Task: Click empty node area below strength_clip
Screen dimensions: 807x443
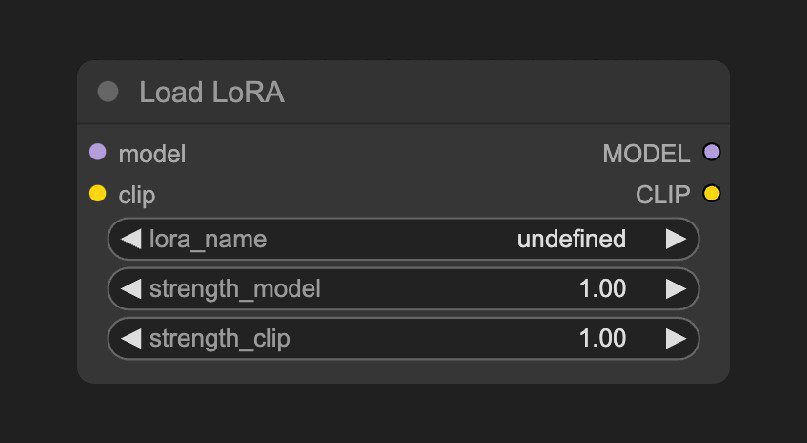Action: point(404,371)
